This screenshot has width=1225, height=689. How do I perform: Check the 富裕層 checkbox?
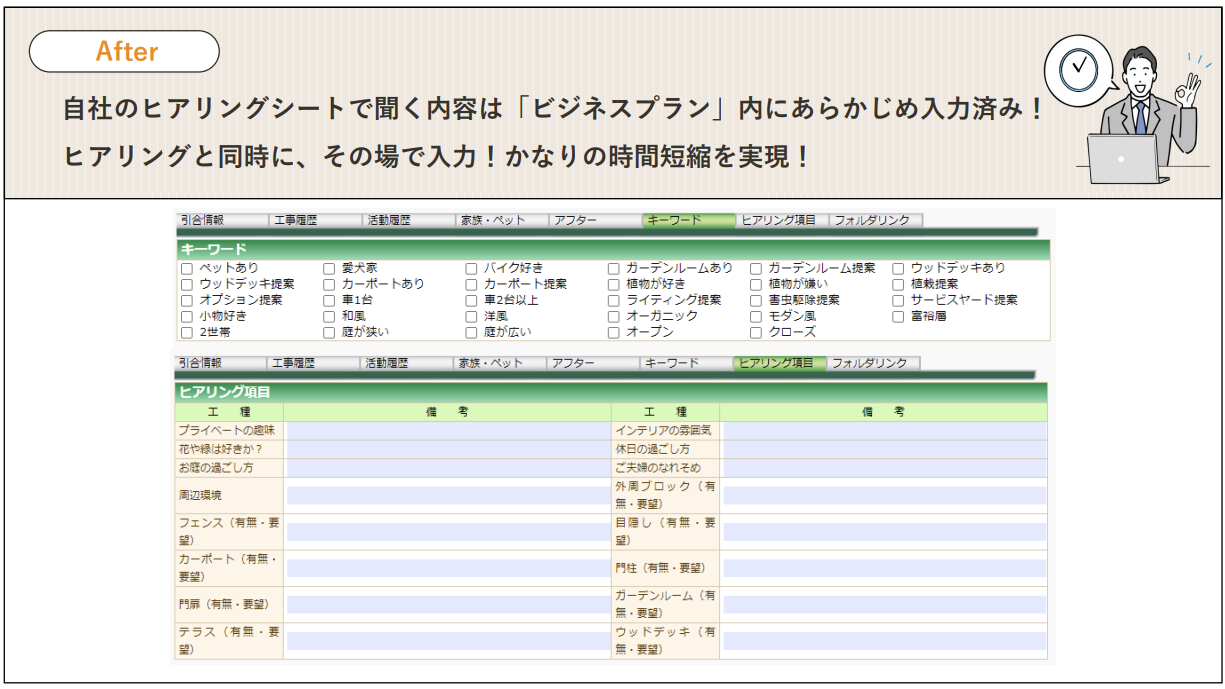(x=898, y=317)
